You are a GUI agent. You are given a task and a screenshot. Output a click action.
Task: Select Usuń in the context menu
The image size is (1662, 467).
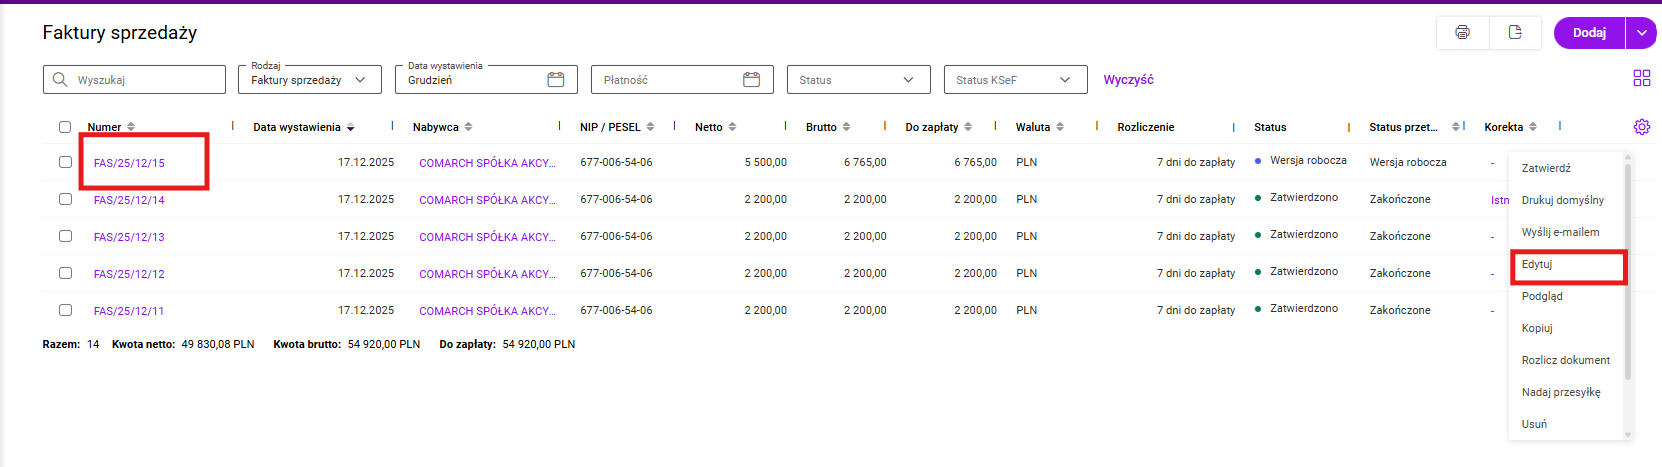pyautogui.click(x=1534, y=424)
